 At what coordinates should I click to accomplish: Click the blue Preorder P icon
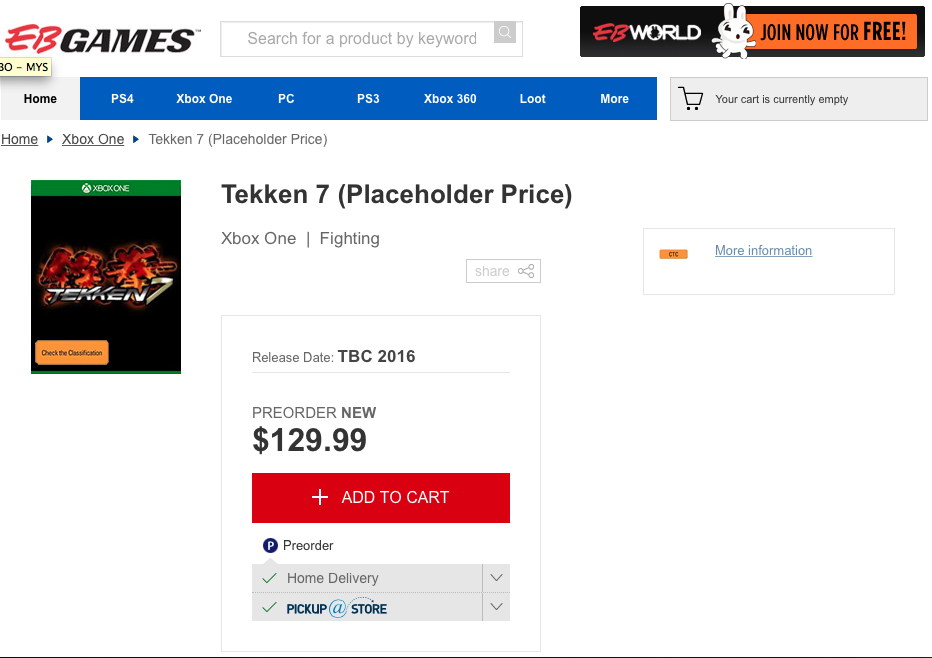(x=270, y=545)
